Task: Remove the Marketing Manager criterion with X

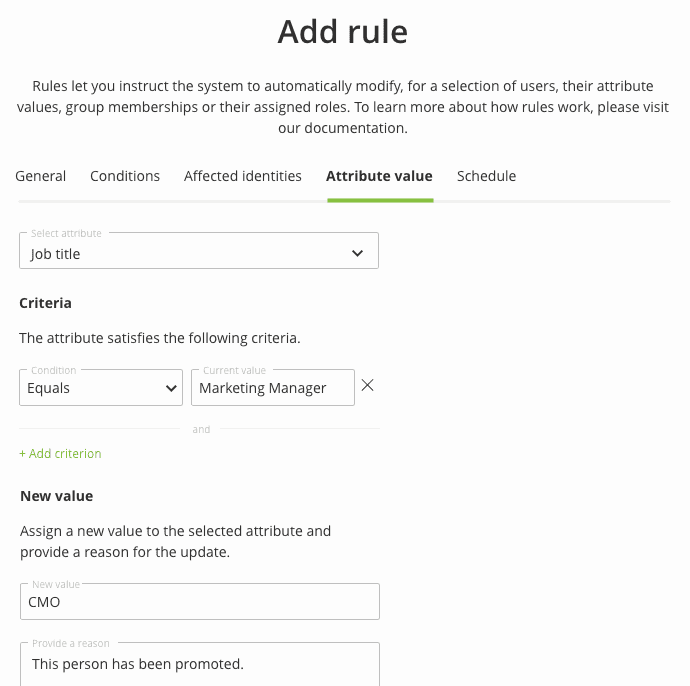Action: 367,386
